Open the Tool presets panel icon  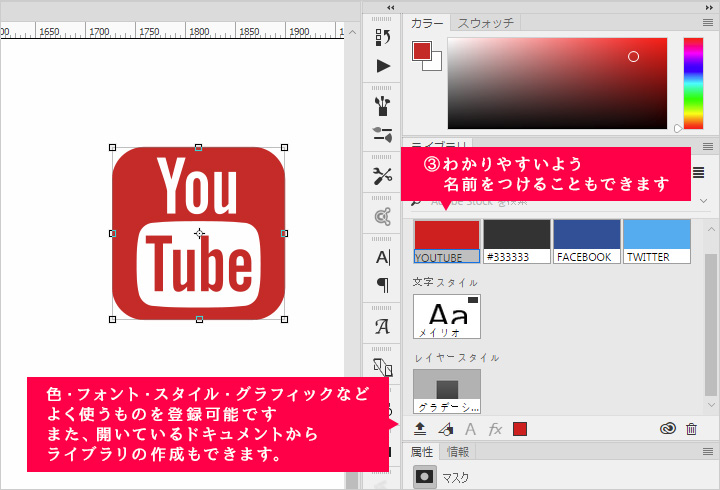[x=382, y=175]
